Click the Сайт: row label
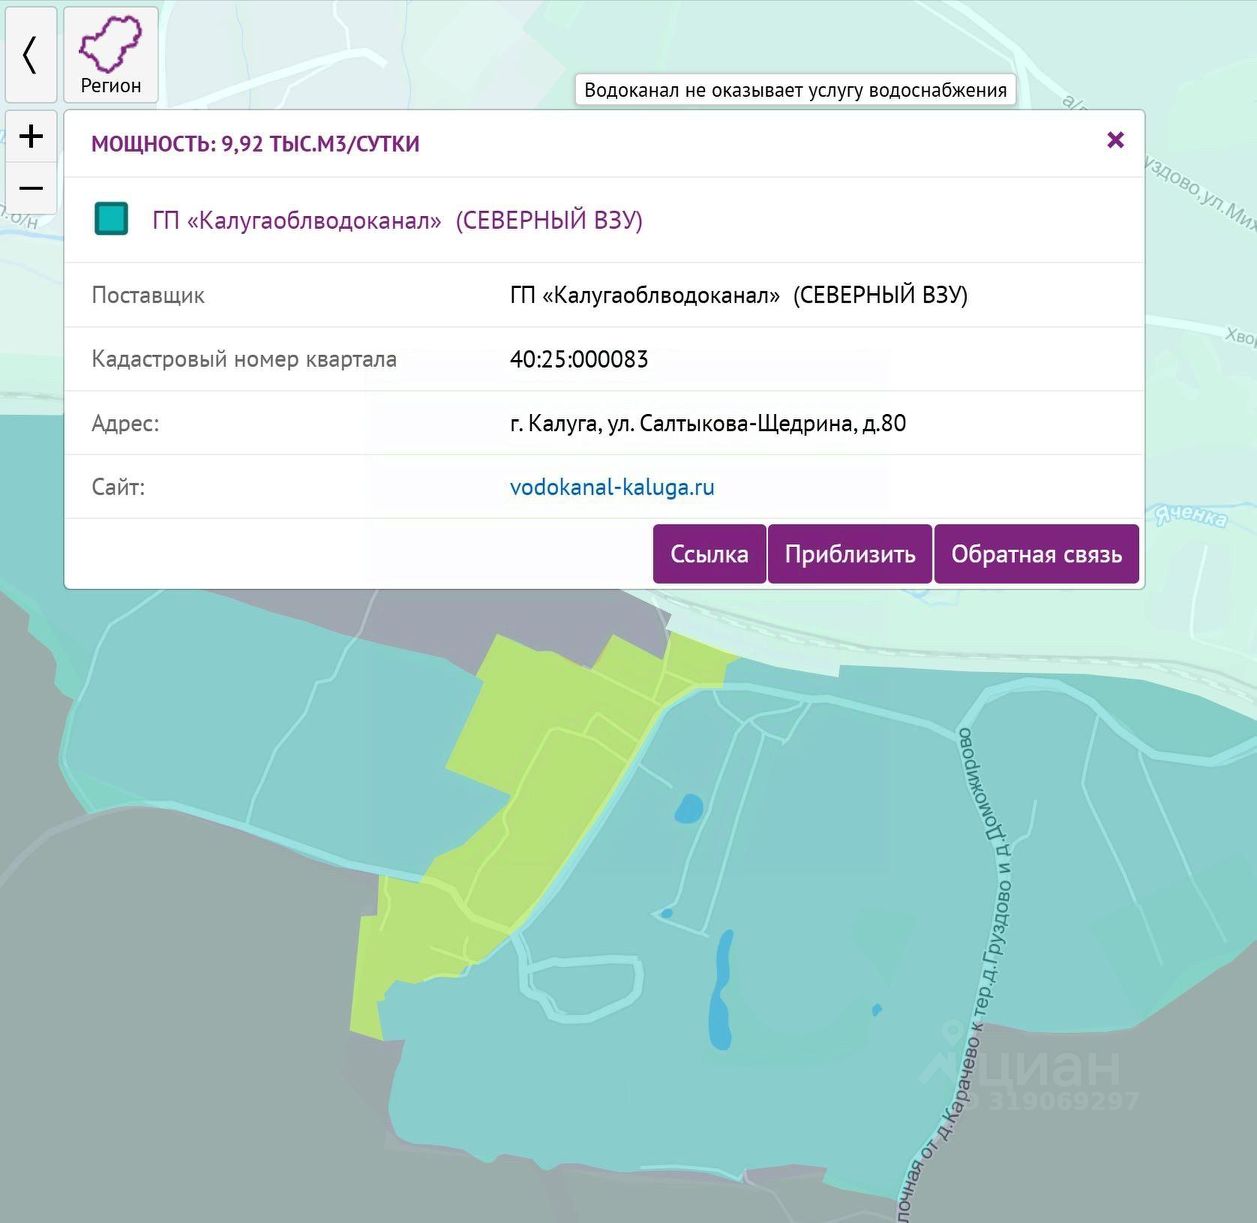1257x1223 pixels. coord(118,487)
